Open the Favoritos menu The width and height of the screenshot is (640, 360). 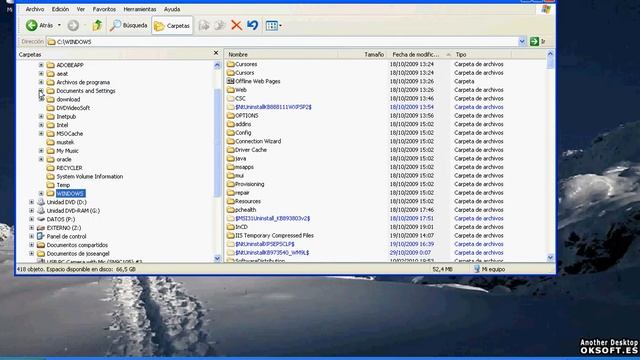pos(104,9)
